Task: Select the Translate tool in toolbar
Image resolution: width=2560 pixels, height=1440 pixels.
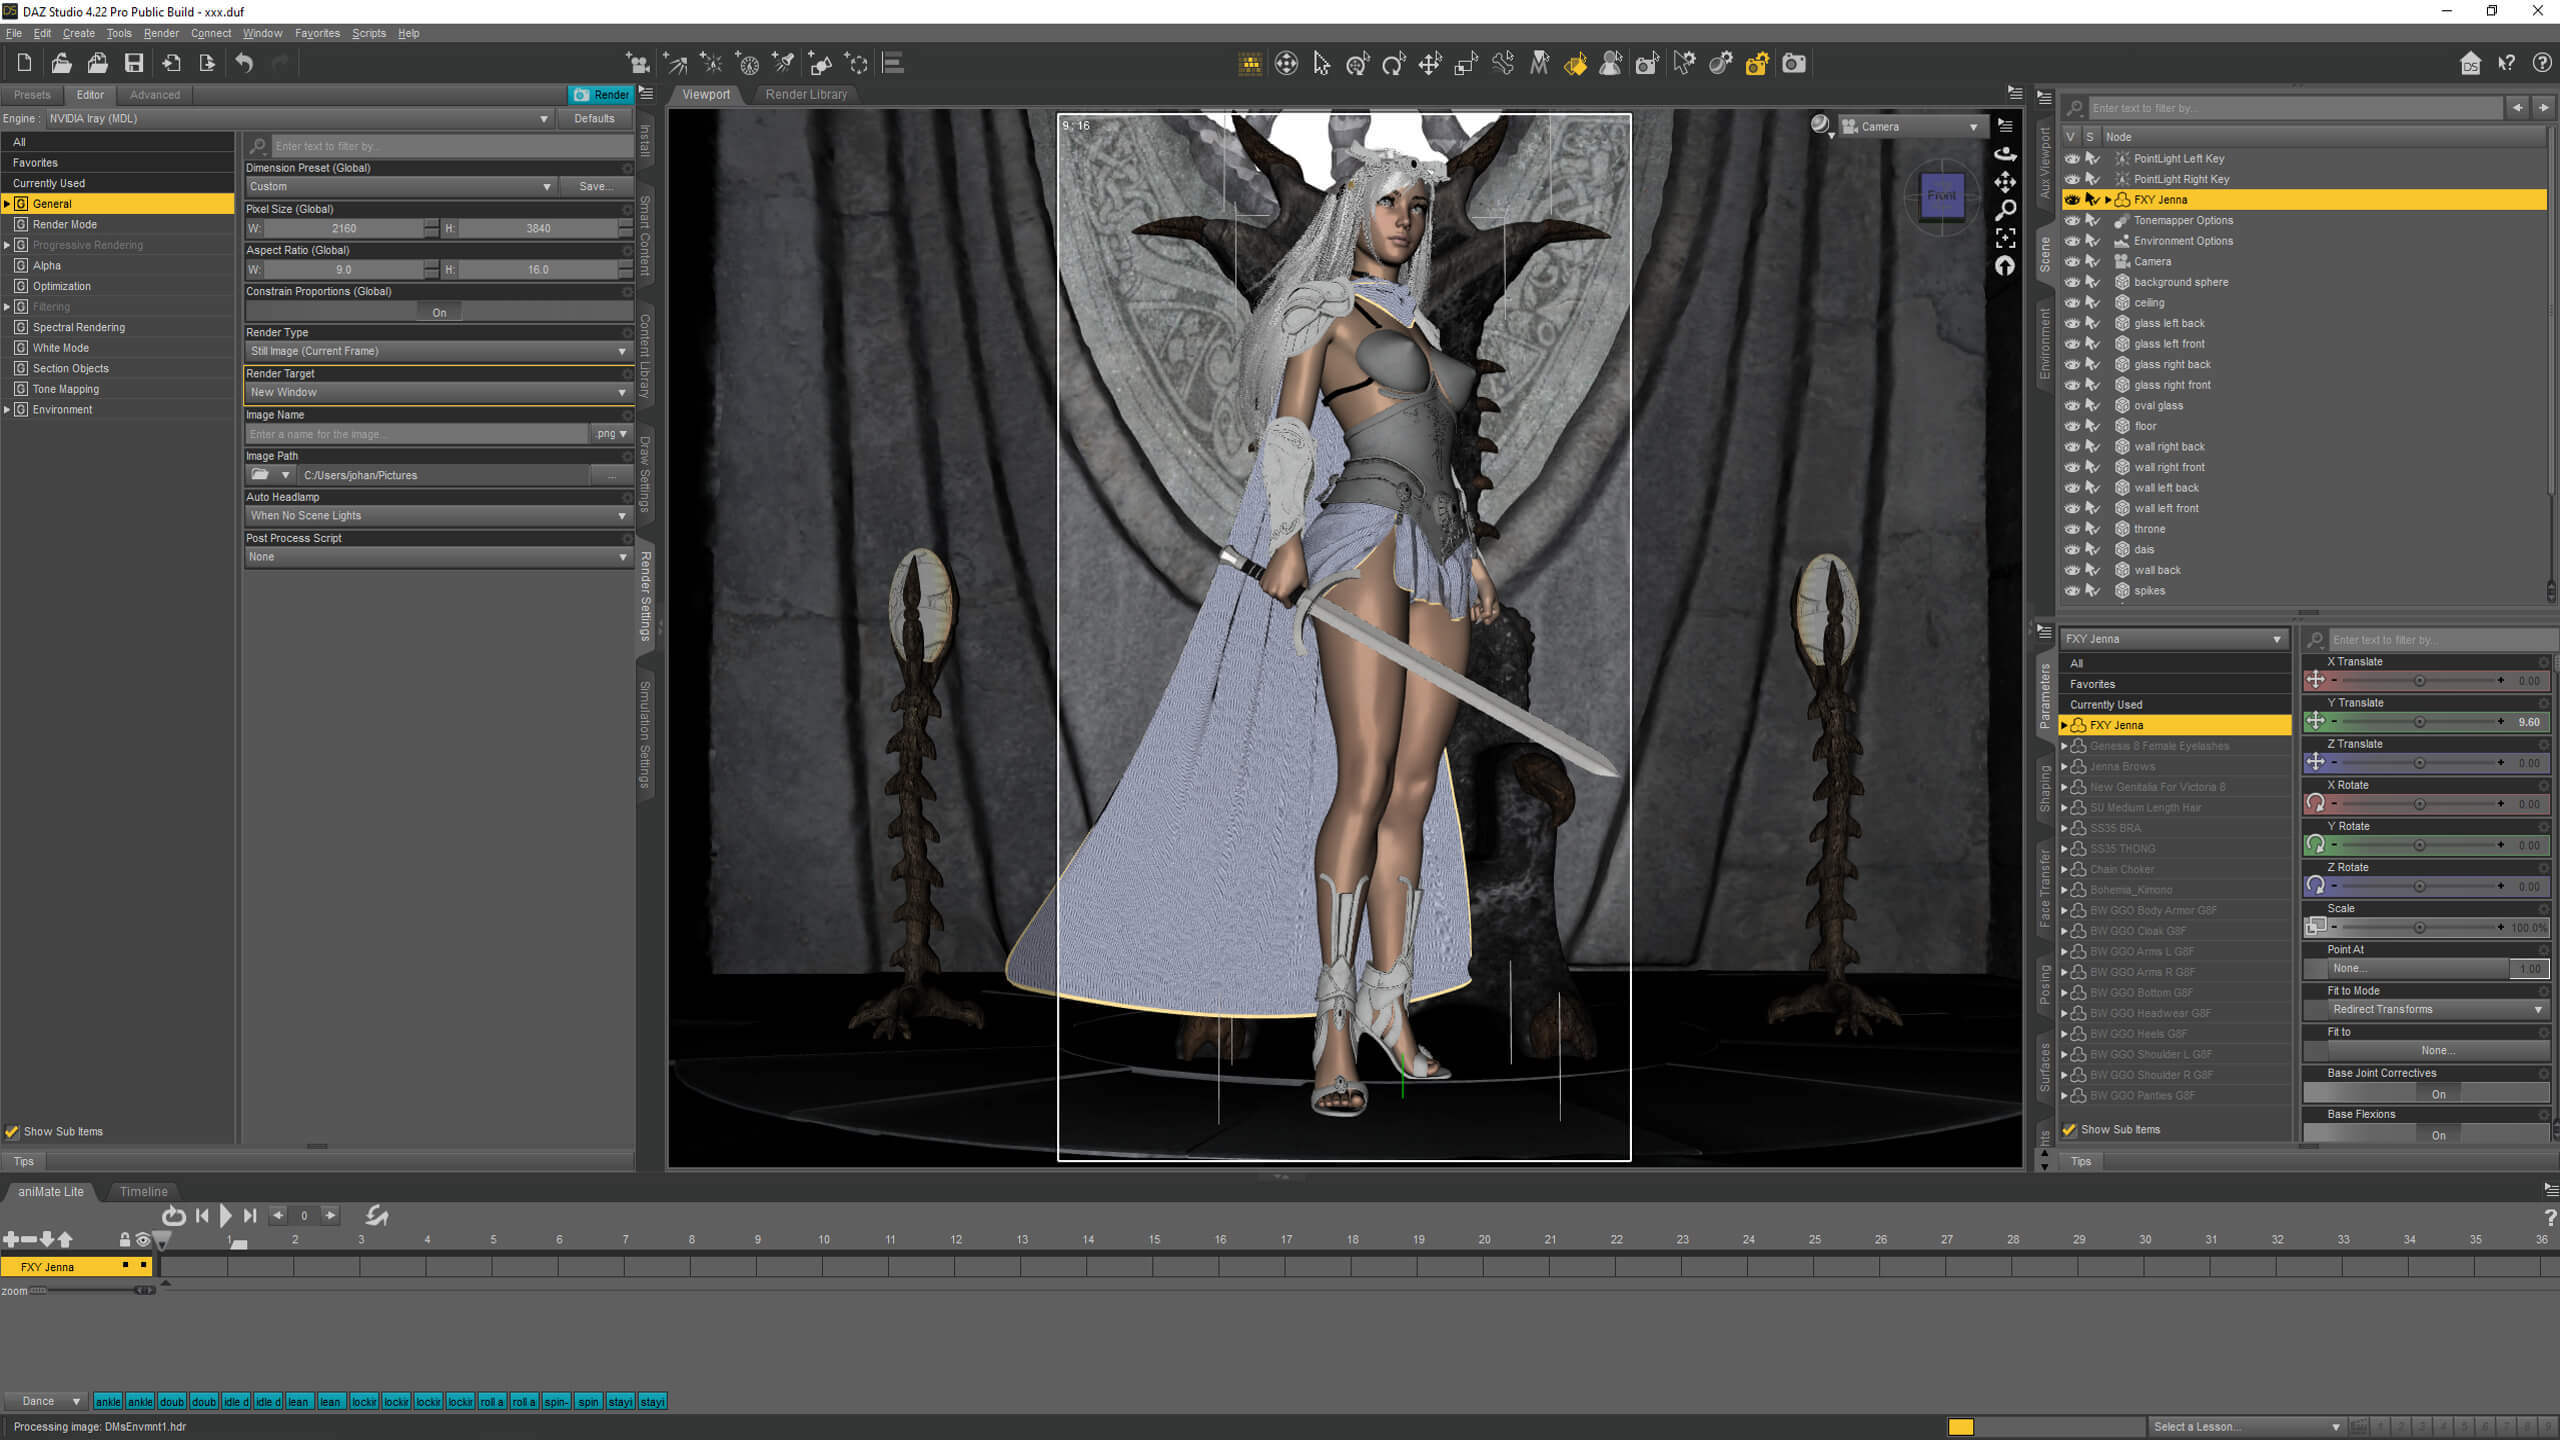Action: point(1429,64)
